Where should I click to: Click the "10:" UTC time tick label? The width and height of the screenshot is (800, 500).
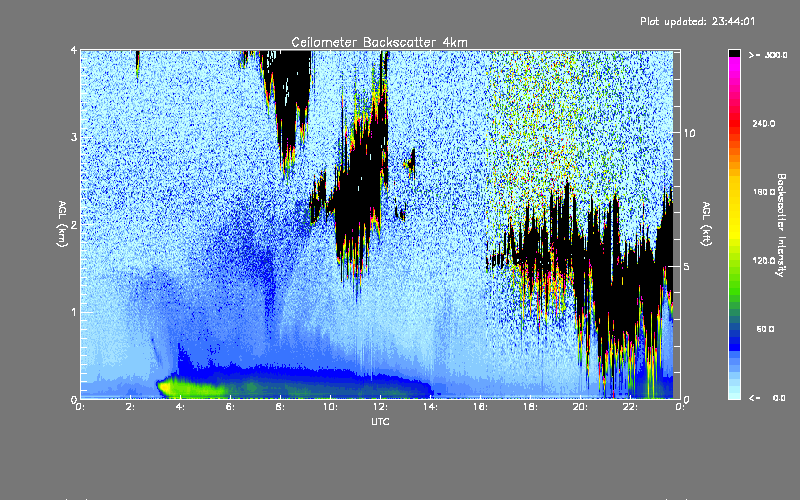coord(330,407)
